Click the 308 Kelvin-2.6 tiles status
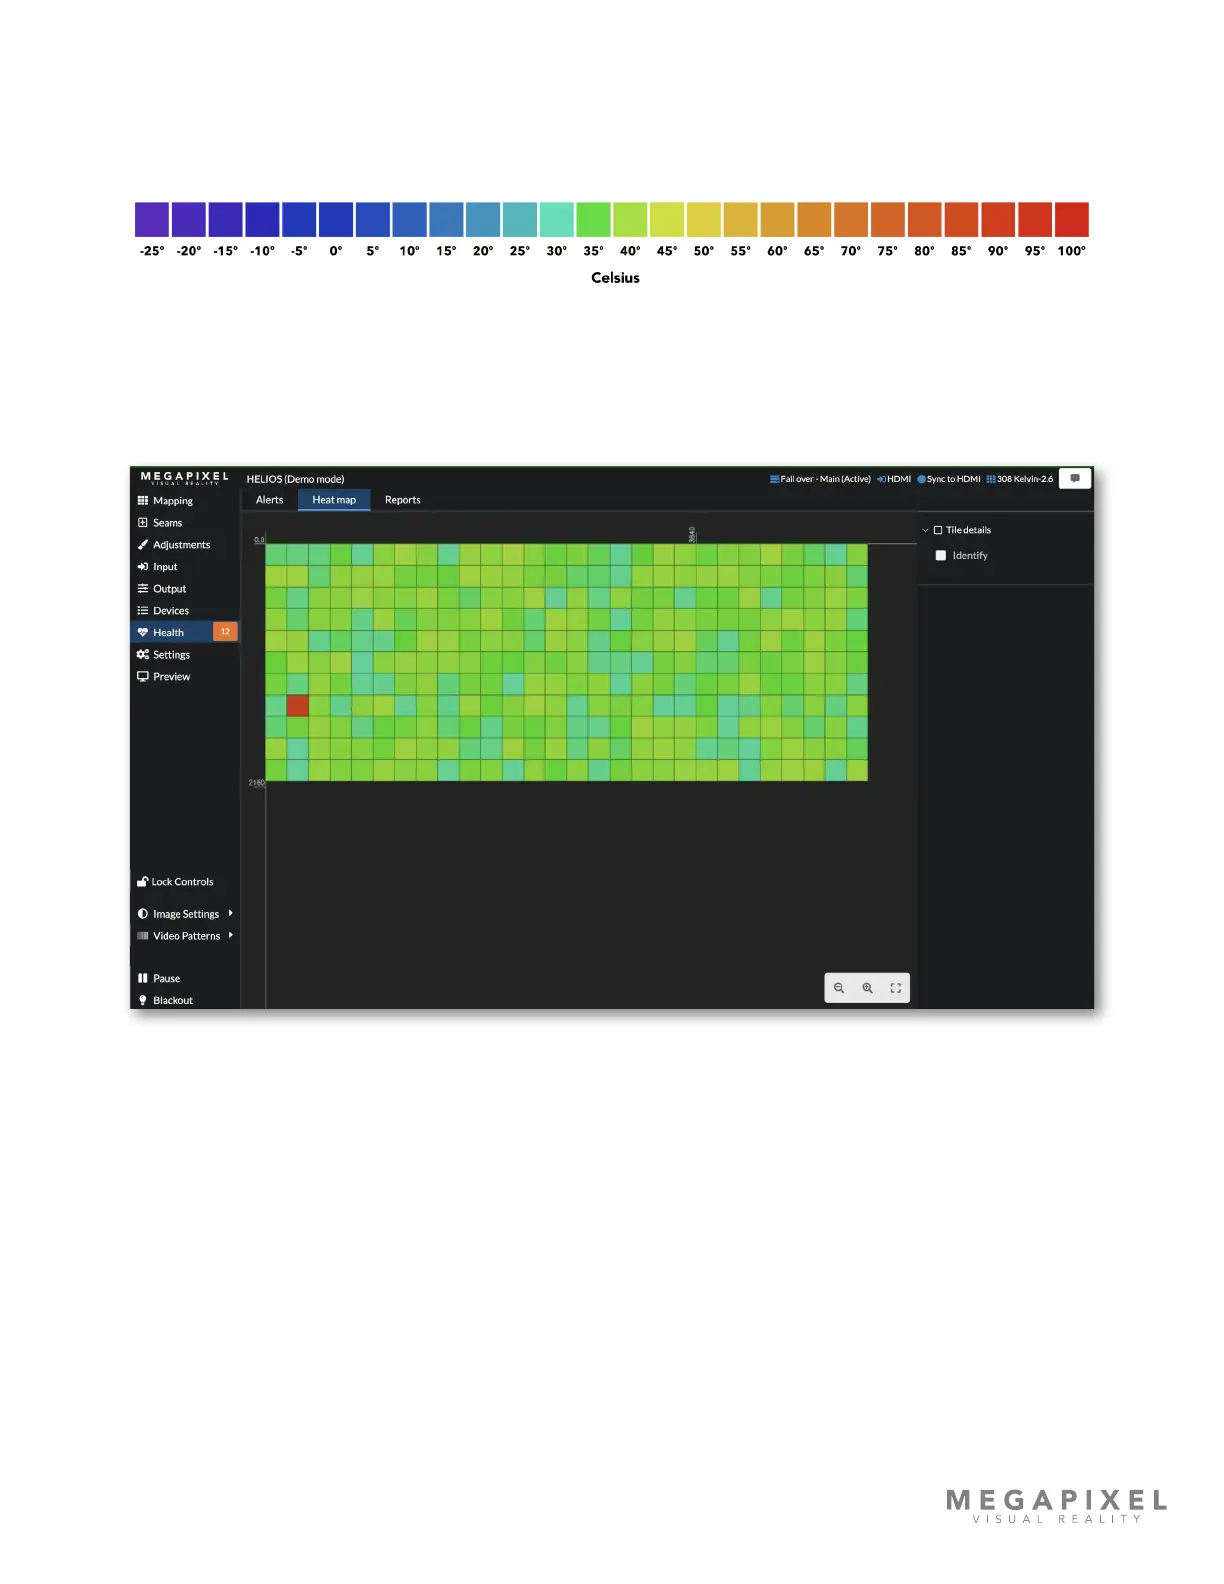The height and width of the screenshot is (1584, 1224). tap(1020, 479)
